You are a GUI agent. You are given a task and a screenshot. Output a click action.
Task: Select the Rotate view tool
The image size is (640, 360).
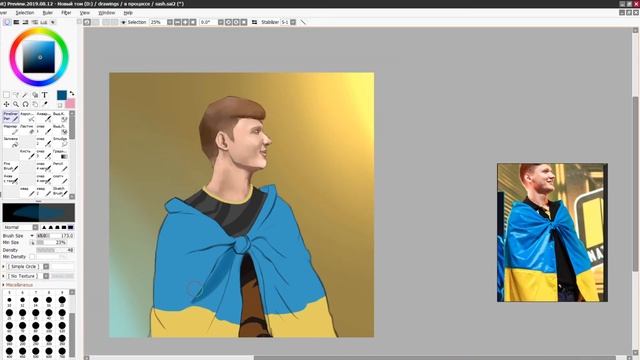tap(25, 104)
